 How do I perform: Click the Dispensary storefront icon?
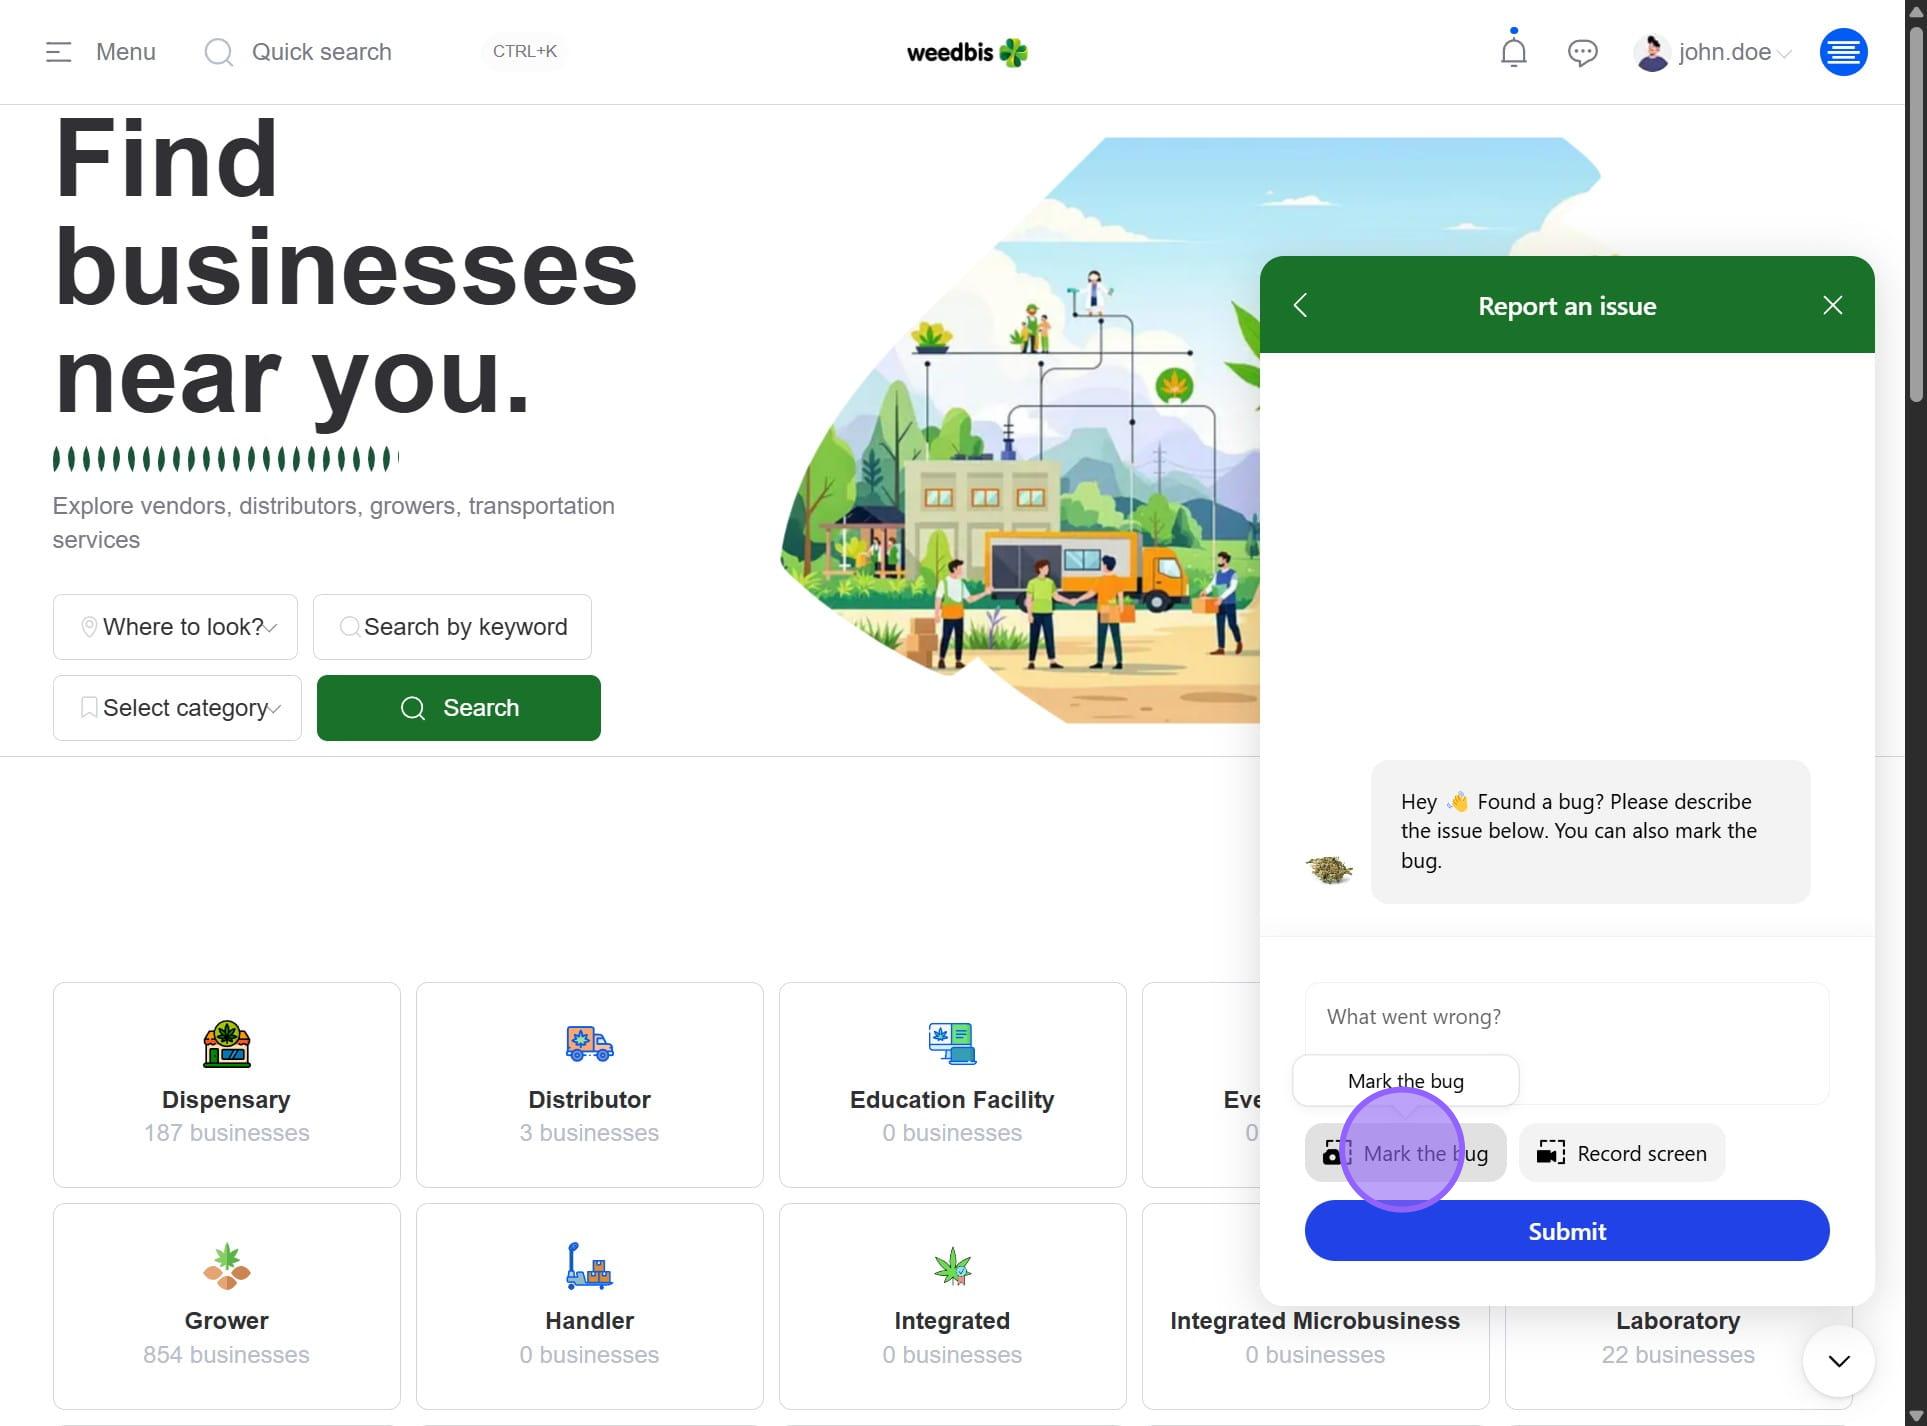[227, 1044]
